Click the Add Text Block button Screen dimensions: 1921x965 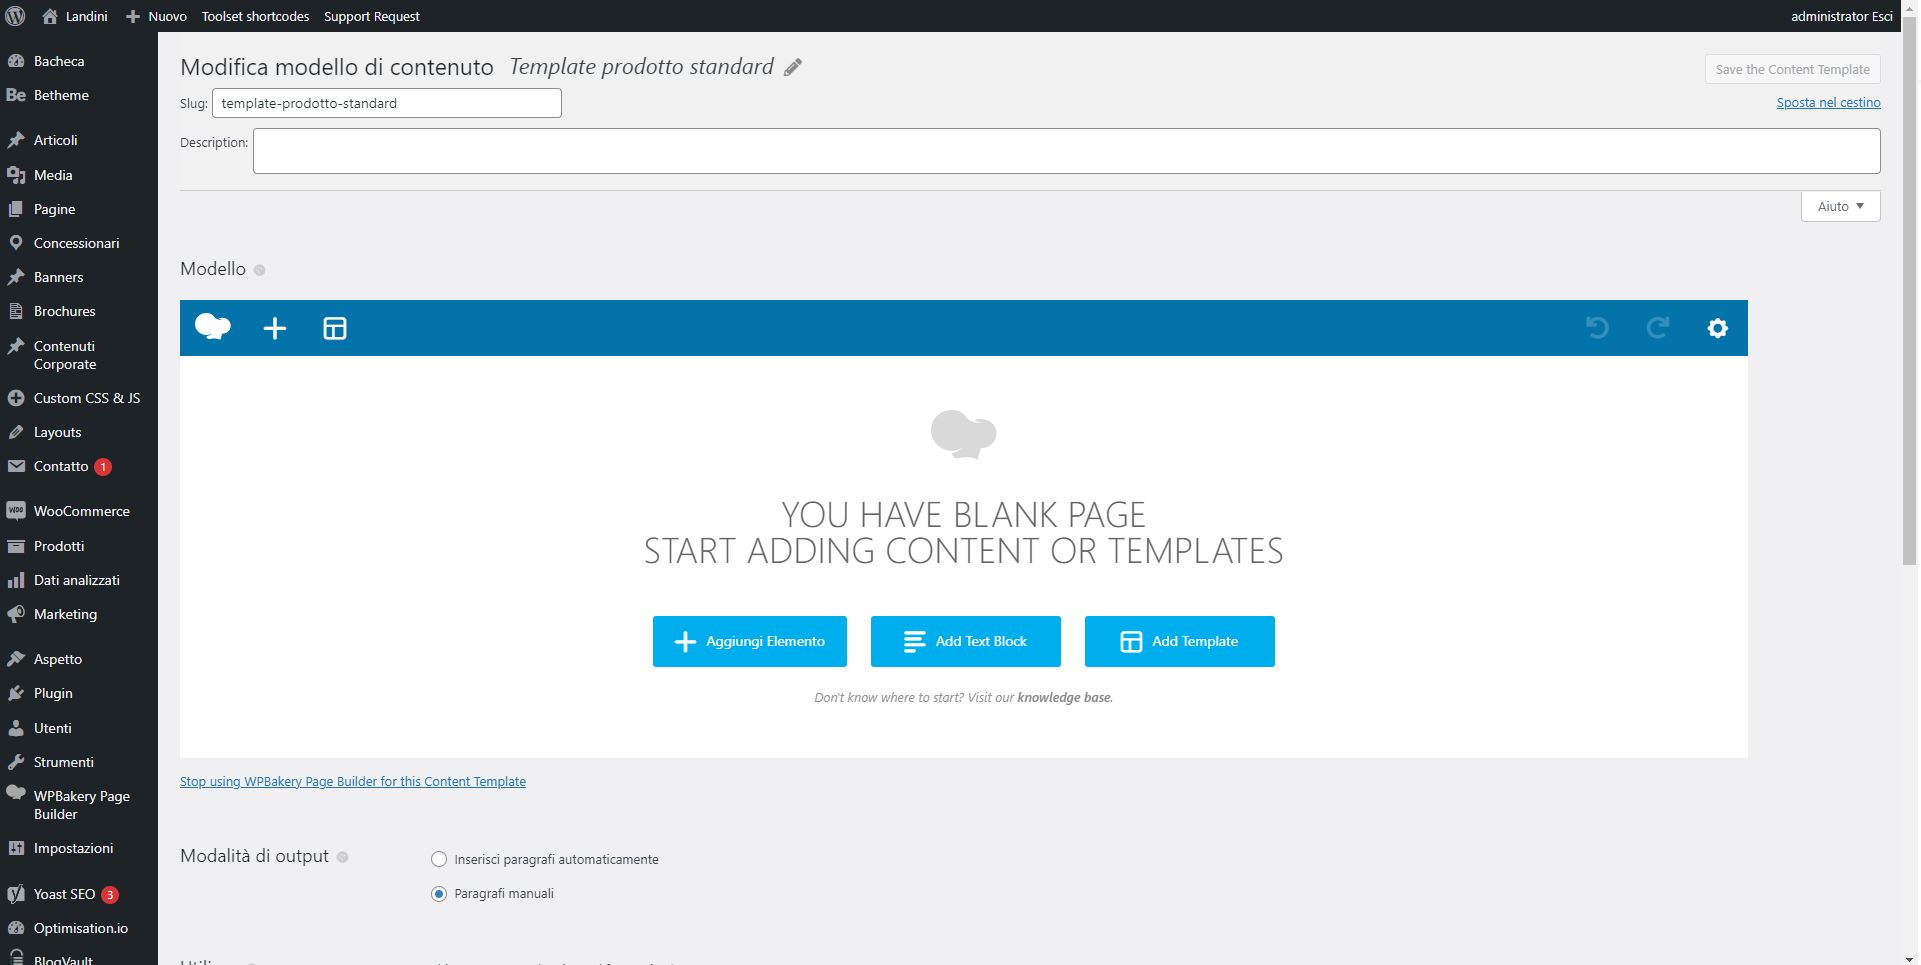pos(966,641)
